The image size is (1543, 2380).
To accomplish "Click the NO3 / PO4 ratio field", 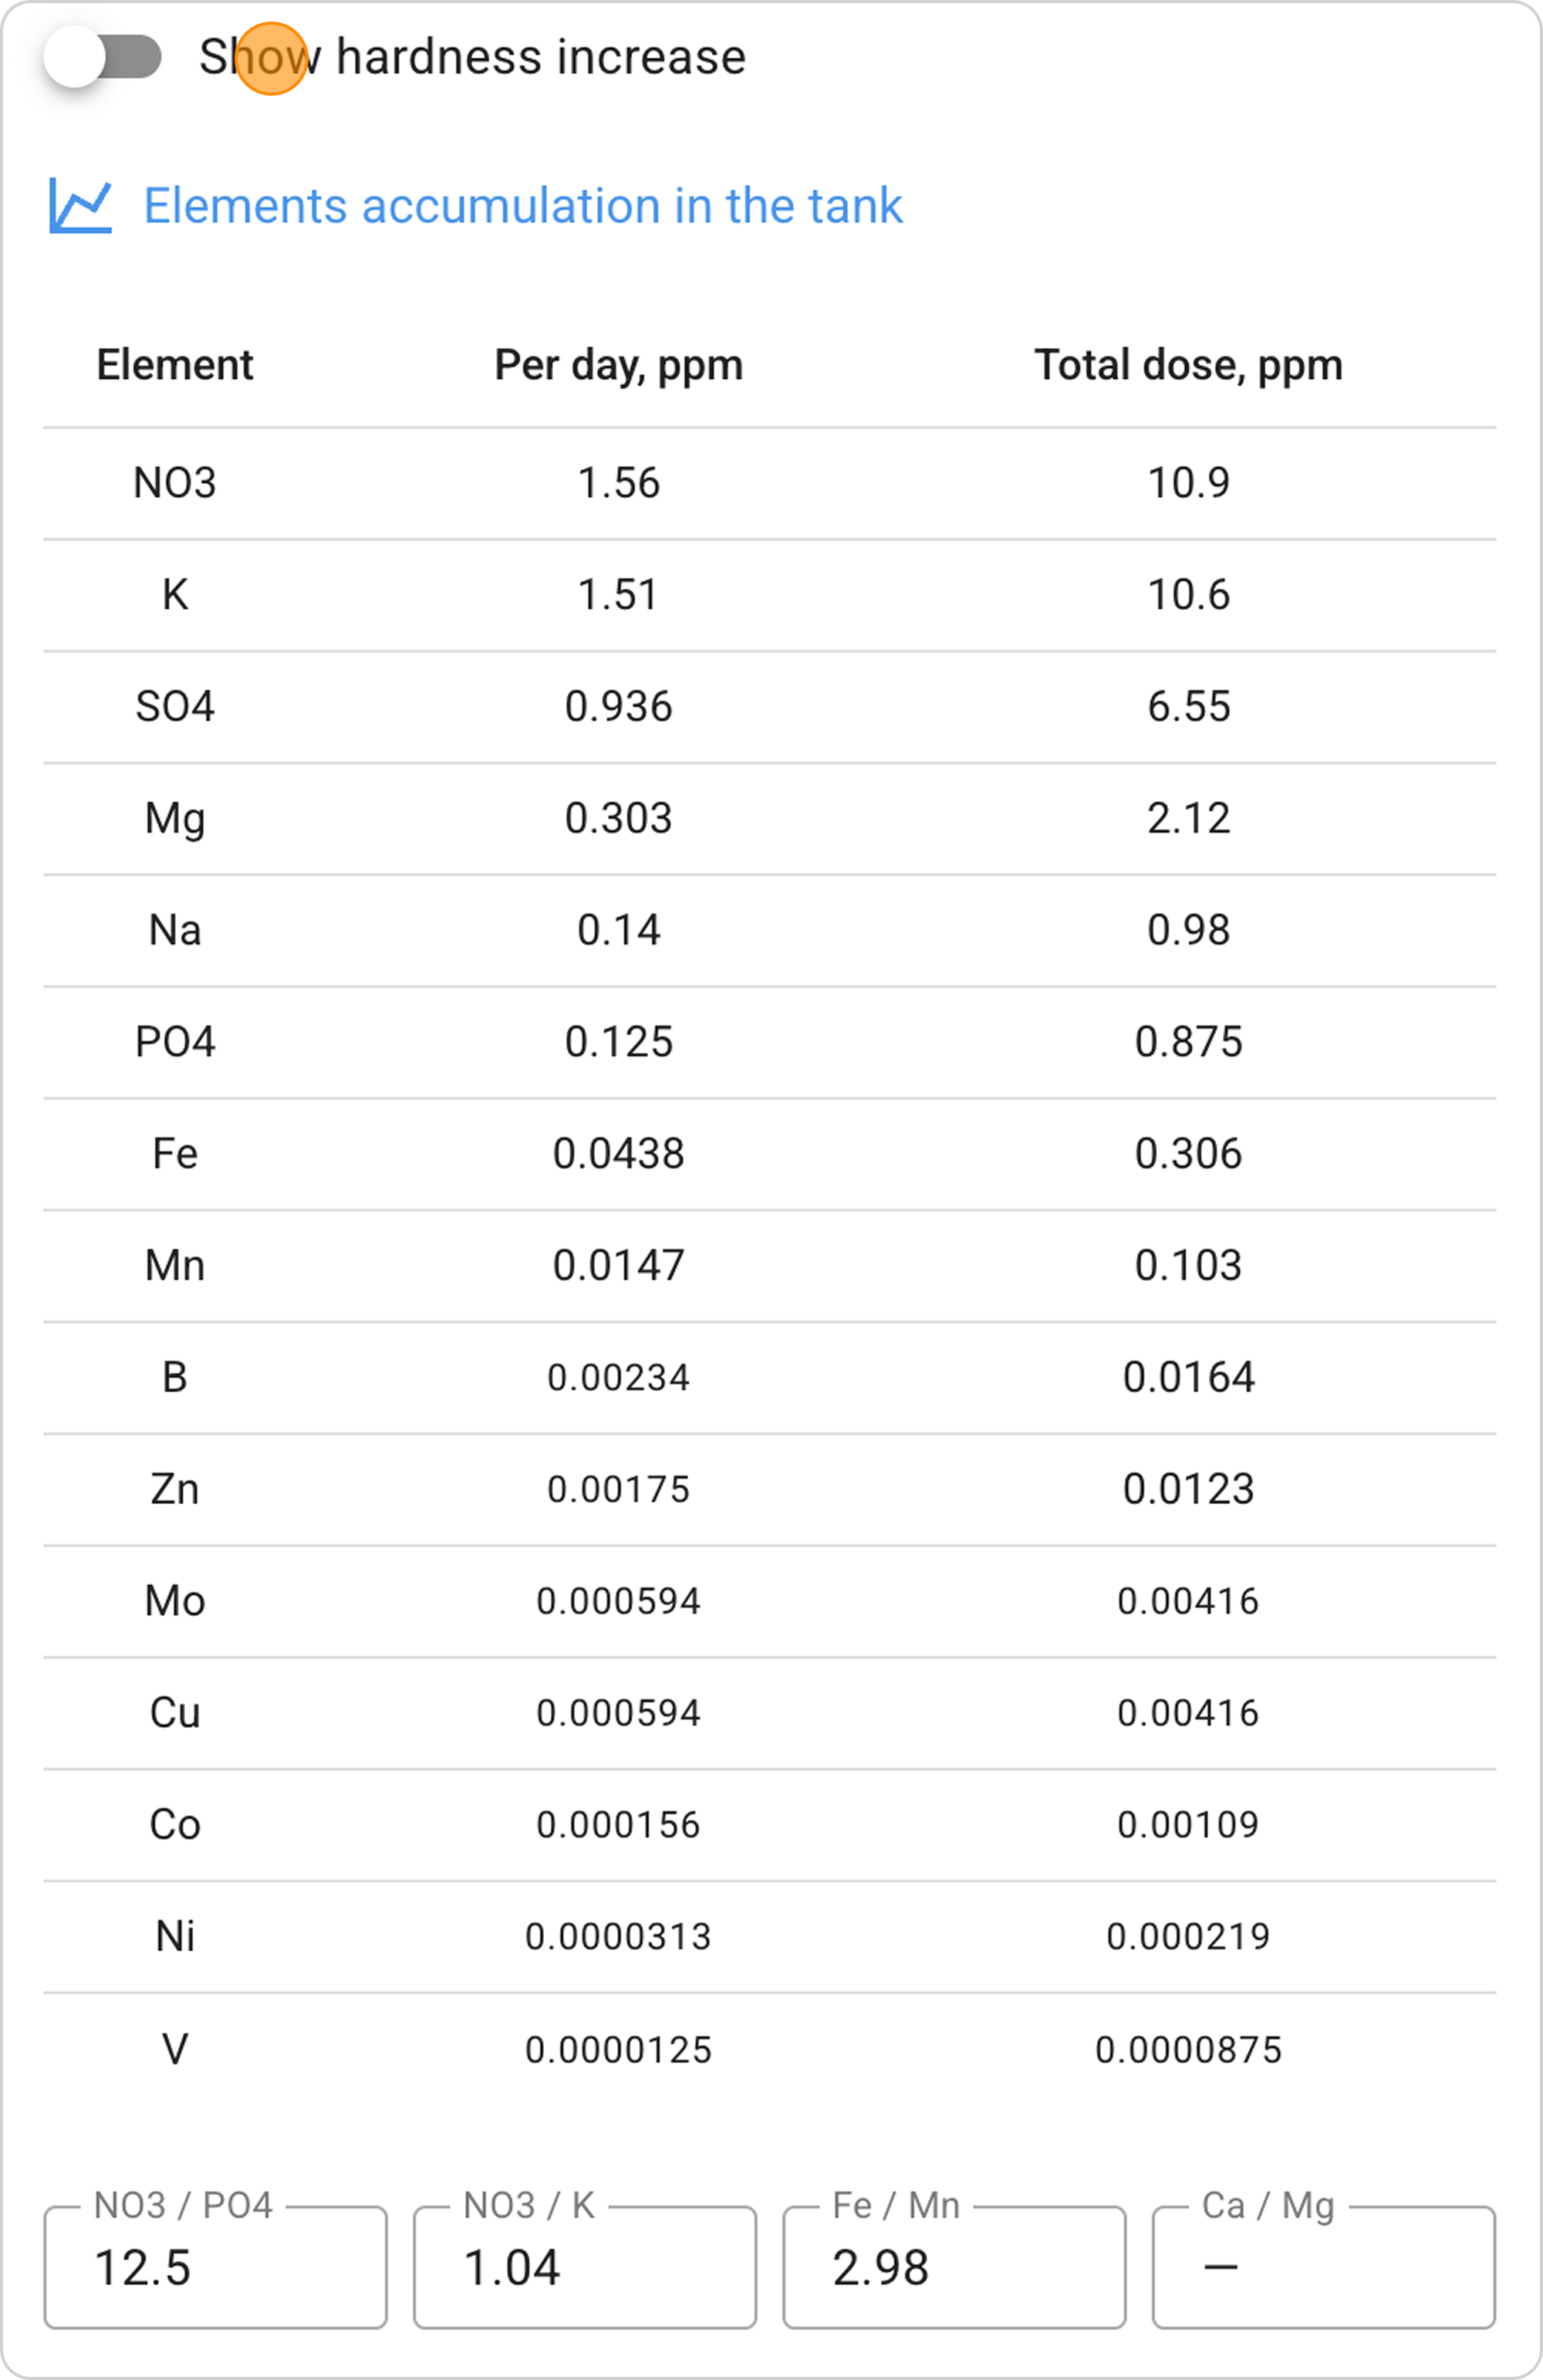I will [215, 2267].
